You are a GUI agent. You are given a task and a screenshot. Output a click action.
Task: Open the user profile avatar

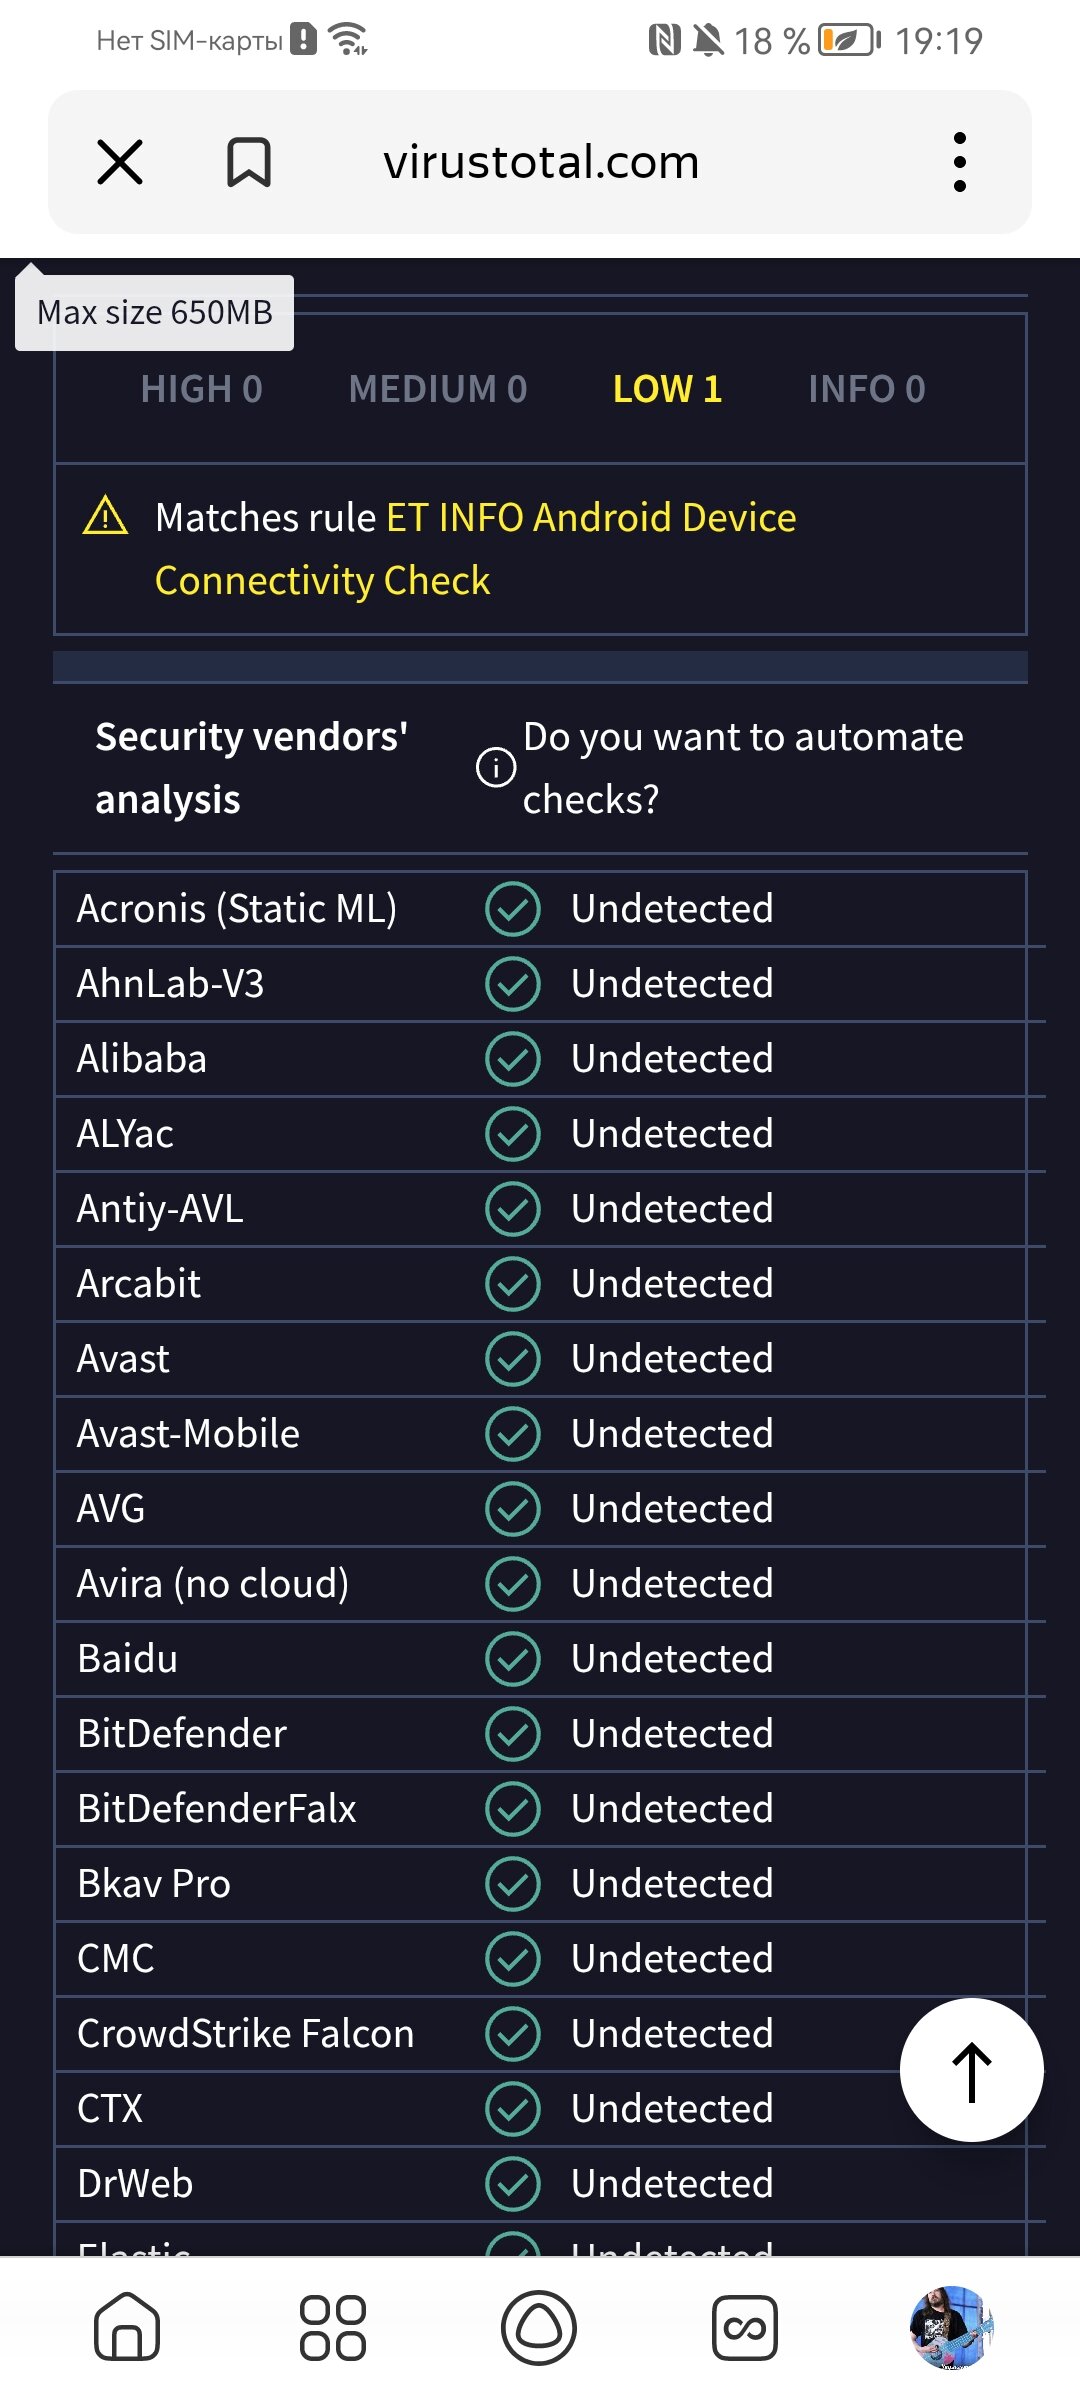(950, 2328)
